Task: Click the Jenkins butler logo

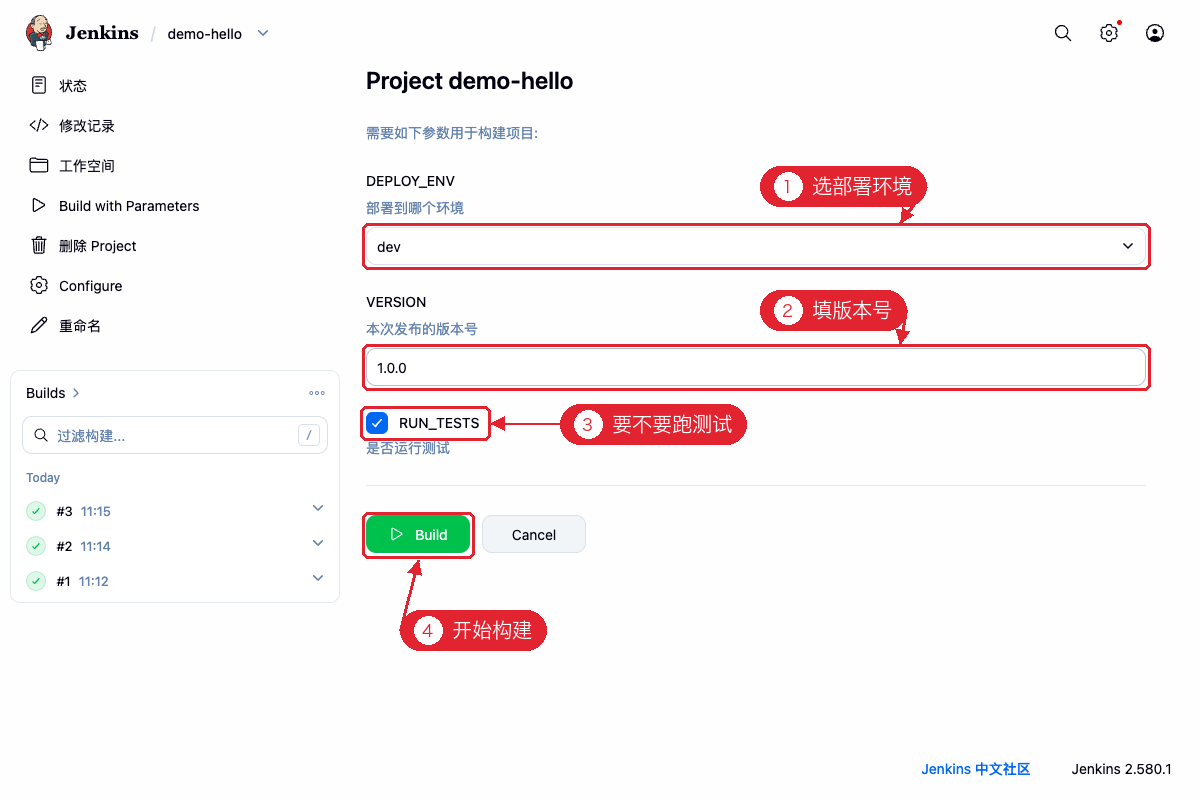Action: pos(39,33)
